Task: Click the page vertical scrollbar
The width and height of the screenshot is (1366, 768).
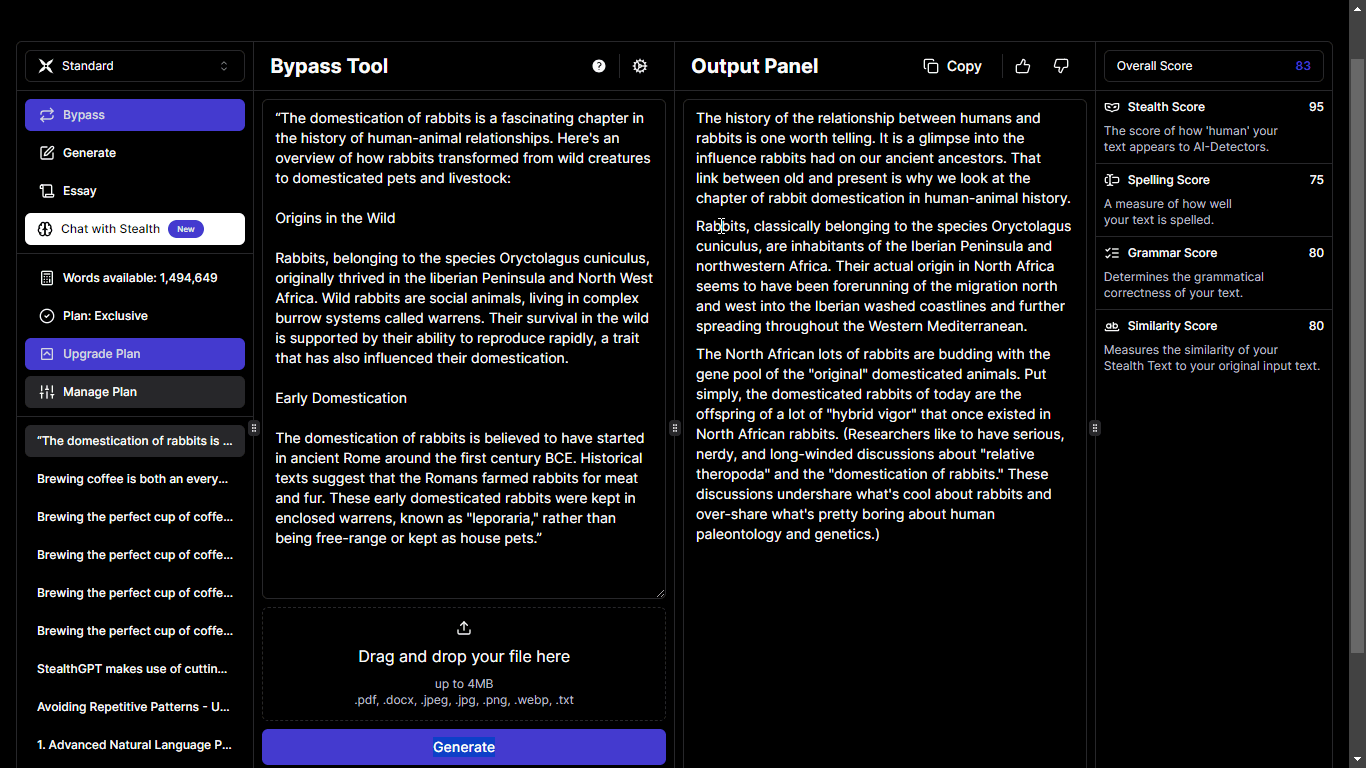Action: click(x=1357, y=350)
